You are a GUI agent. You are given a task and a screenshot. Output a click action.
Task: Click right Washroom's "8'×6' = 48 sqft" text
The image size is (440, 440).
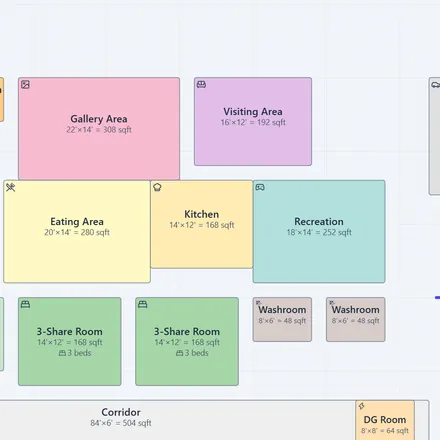click(x=356, y=321)
